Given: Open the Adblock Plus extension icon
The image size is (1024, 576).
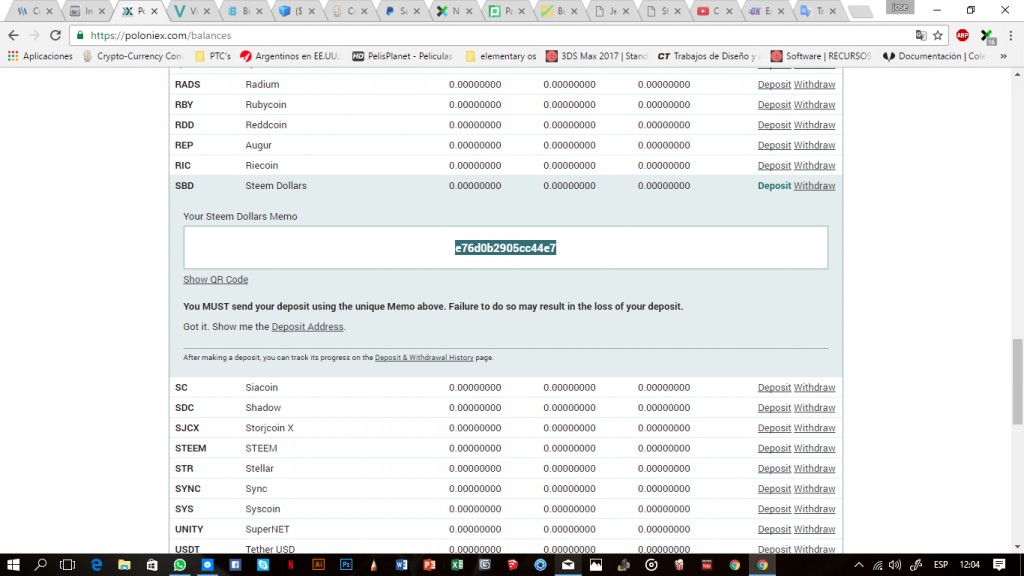Looking at the screenshot, I should coord(962,35).
